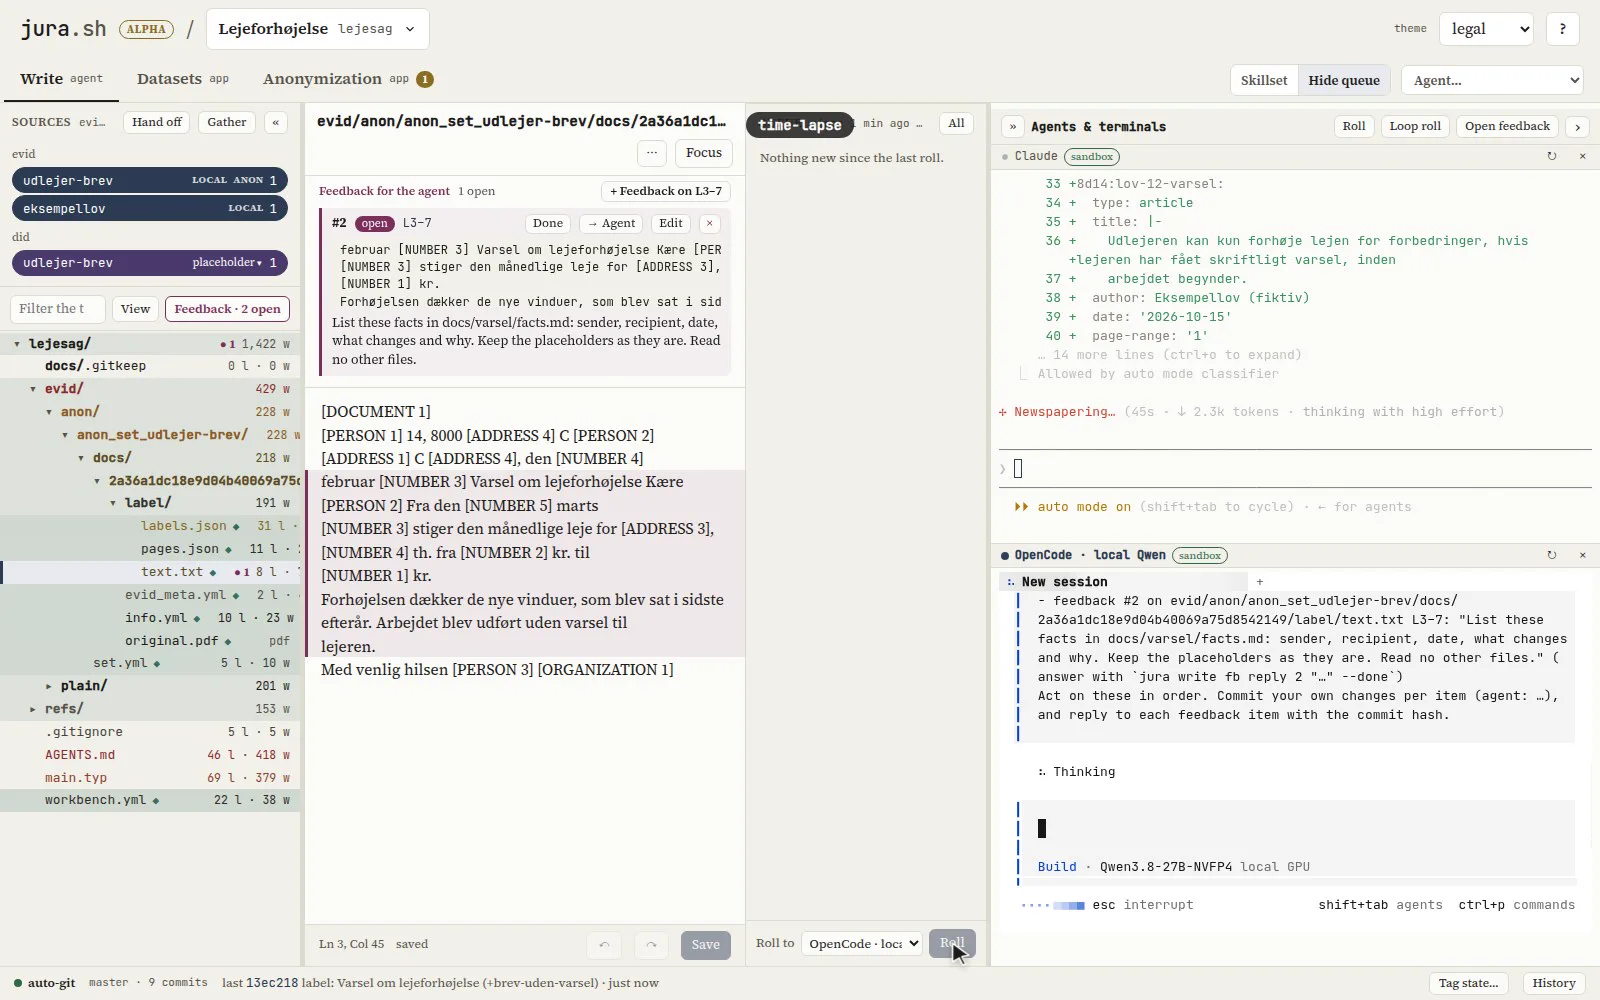Toggle the time-lapse pill

[800, 125]
